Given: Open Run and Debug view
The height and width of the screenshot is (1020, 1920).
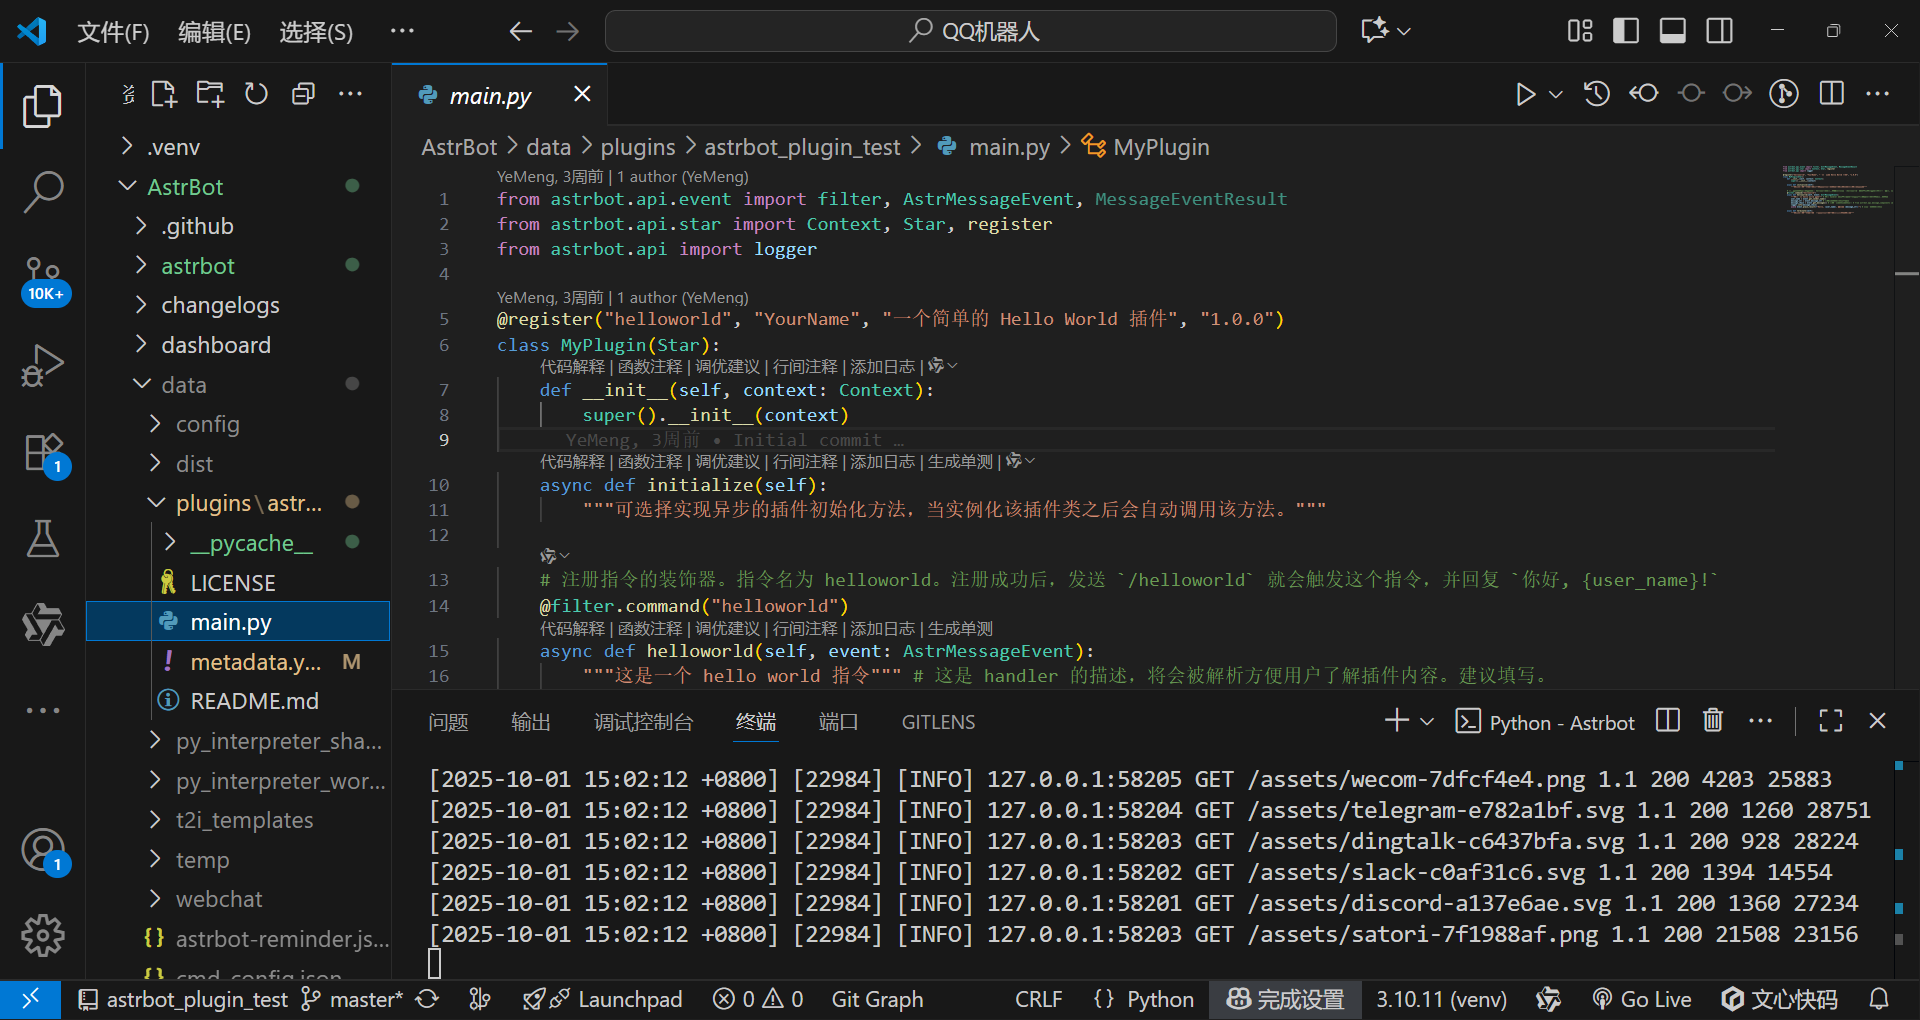Looking at the screenshot, I should tap(42, 365).
